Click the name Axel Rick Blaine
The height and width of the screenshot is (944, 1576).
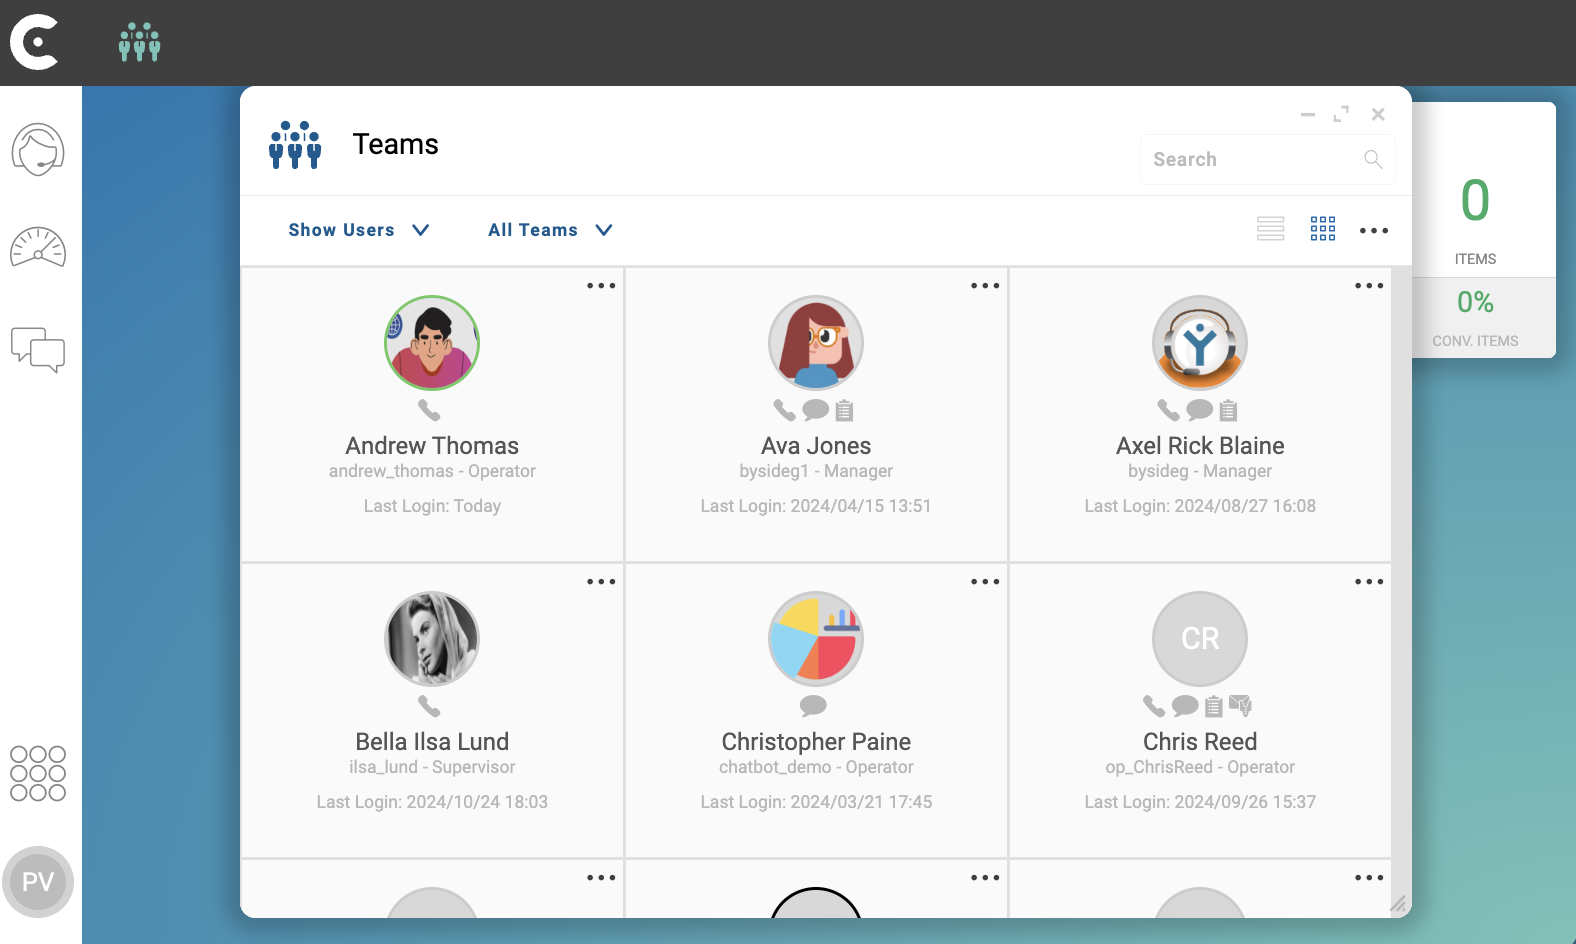coord(1200,446)
